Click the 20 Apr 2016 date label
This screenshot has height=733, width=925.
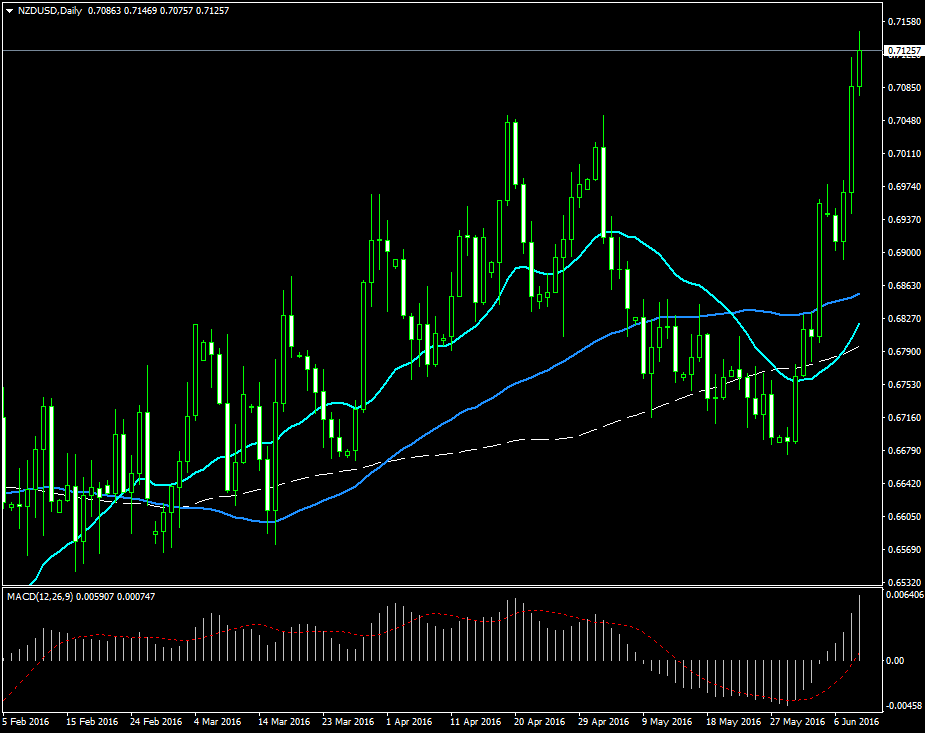coord(543,721)
